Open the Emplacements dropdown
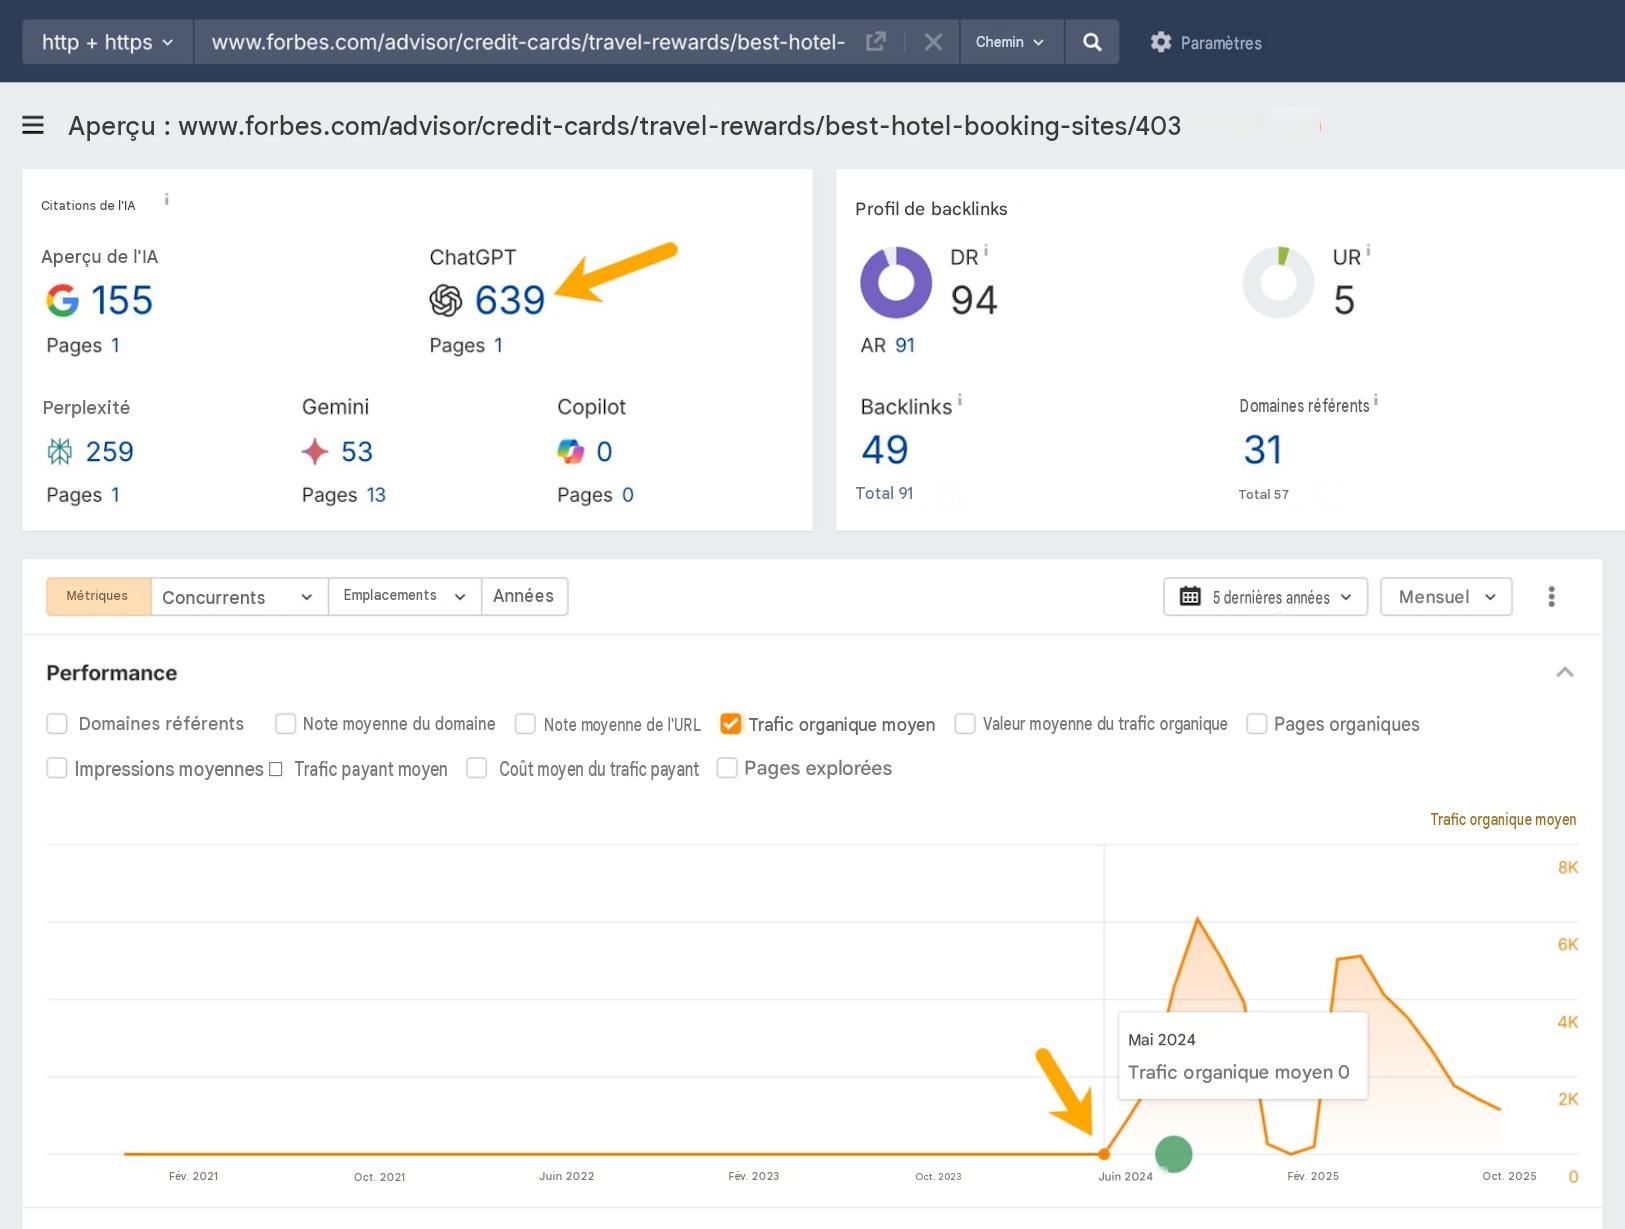The image size is (1625, 1229). [x=405, y=597]
